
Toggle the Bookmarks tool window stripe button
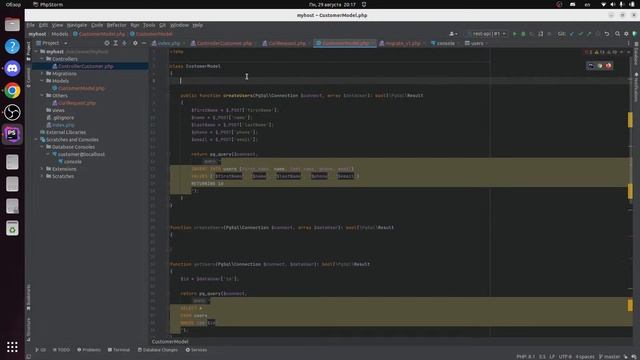(28, 298)
